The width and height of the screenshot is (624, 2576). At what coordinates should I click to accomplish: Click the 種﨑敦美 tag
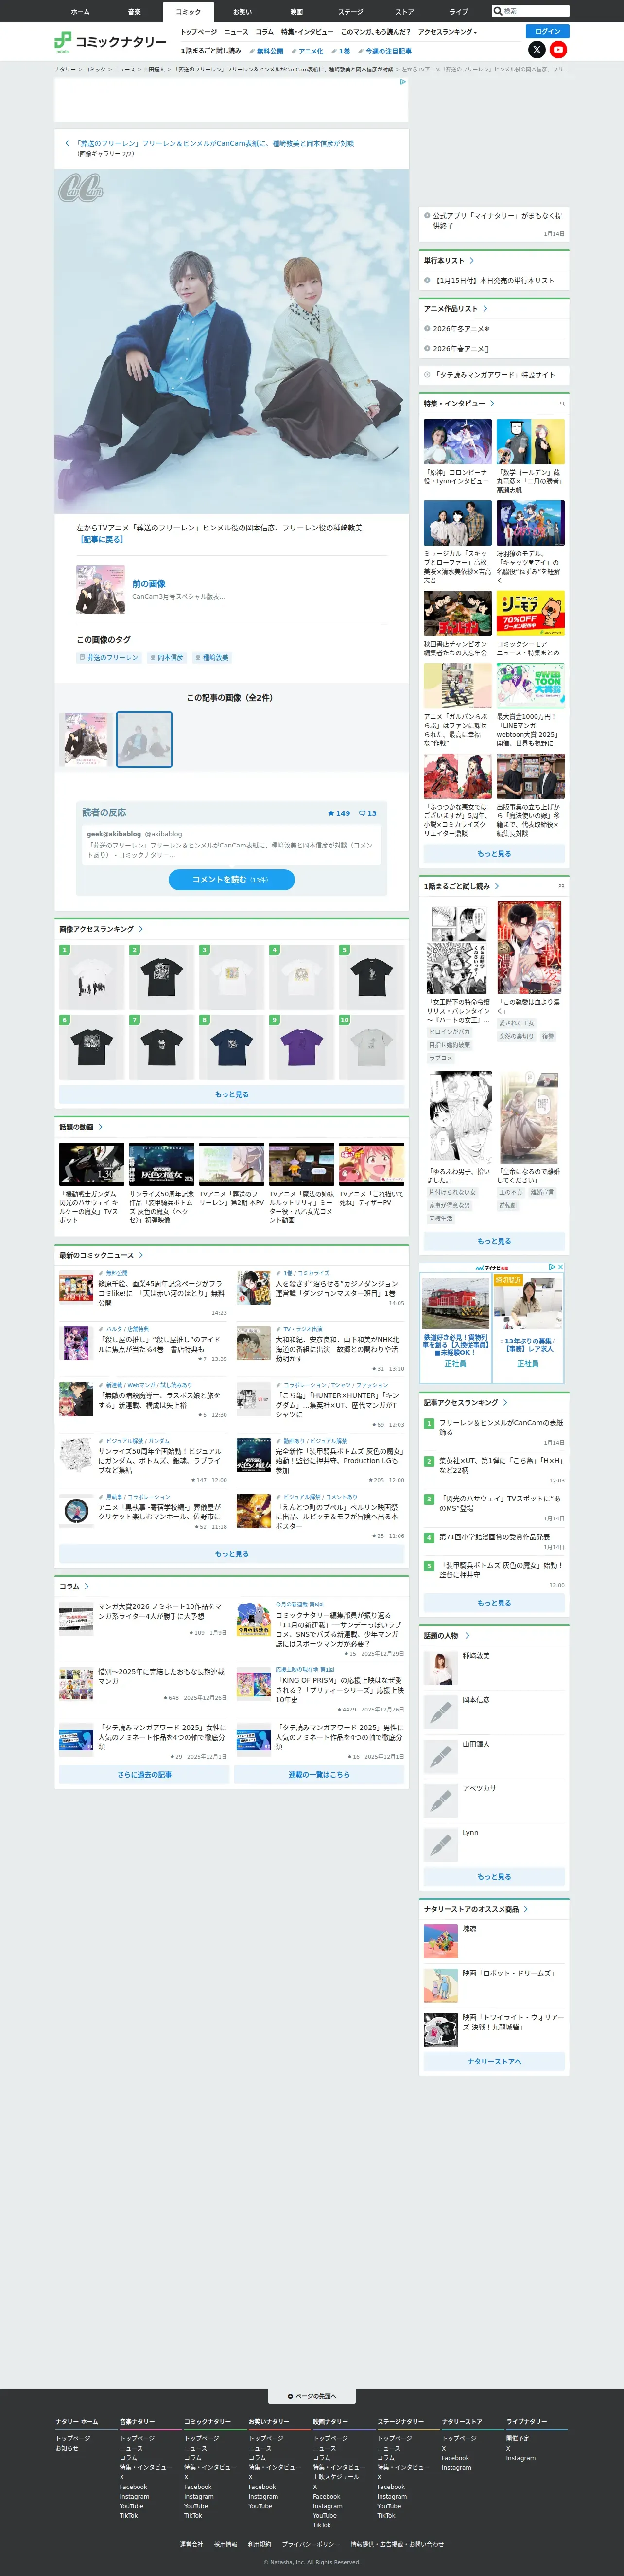click(212, 658)
